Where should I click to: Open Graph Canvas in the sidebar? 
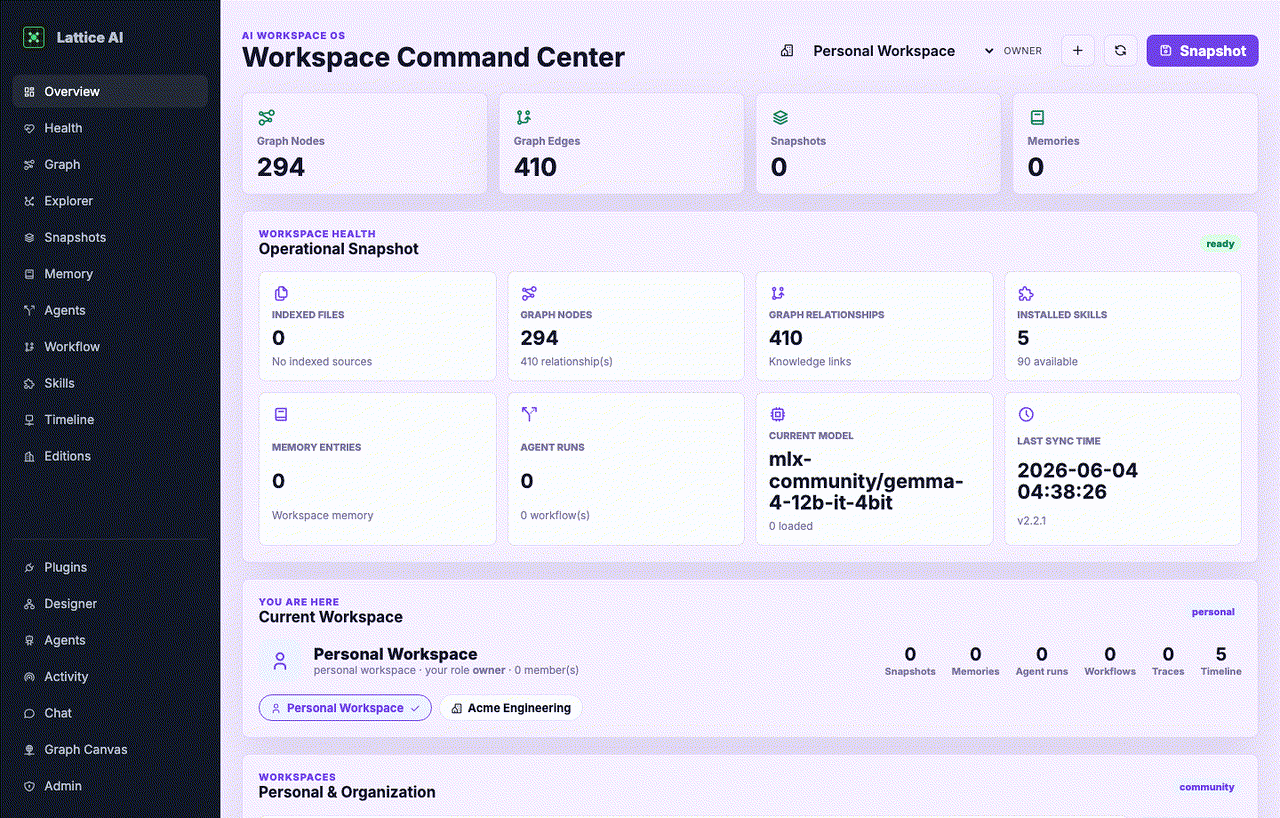110,750
